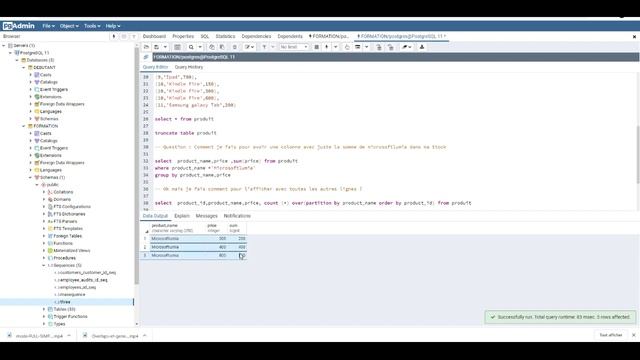Image resolution: width=640 pixels, height=360 pixels.
Task: Click the Extensions icon under FORMATION
Action: [x=37, y=156]
